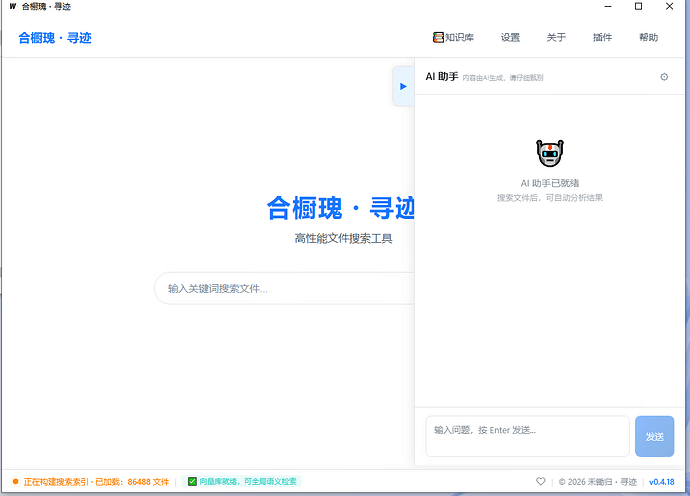Open the 关于 about menu
The height and width of the screenshot is (496, 690).
pos(556,37)
